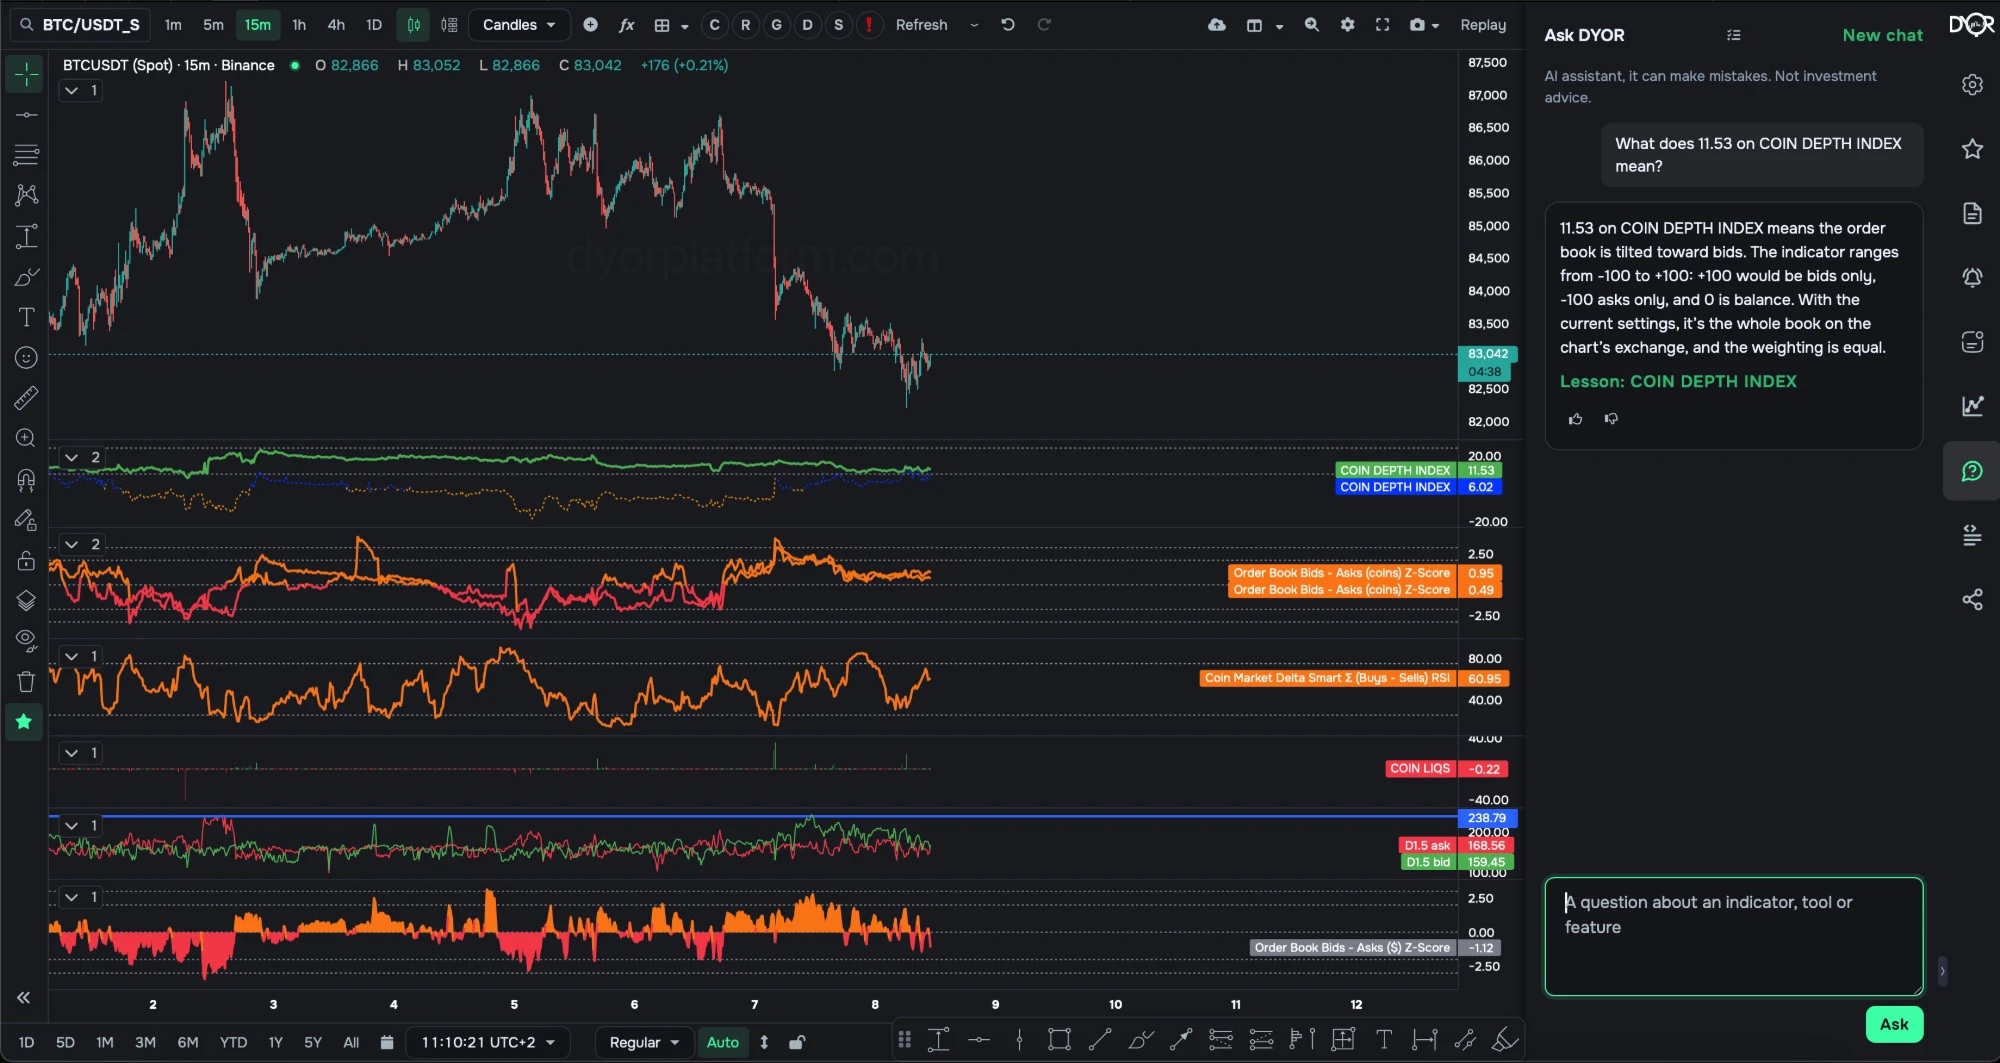Switch to the 1h timeframe
Screen dimensions: 2000x1063
(x=299, y=25)
